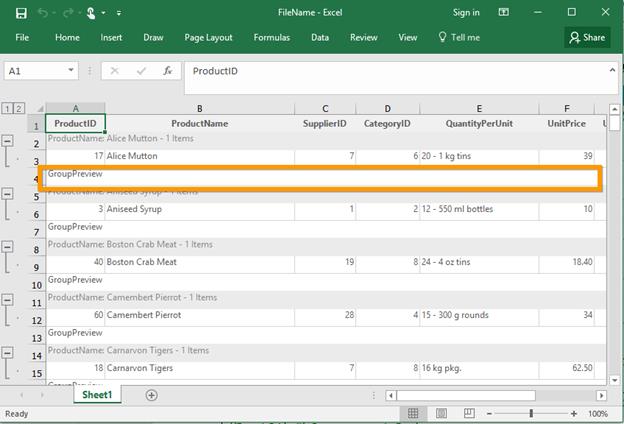Collapse the Boston Crab Meat group
The height and width of the screenshot is (424, 624).
pyautogui.click(x=8, y=247)
